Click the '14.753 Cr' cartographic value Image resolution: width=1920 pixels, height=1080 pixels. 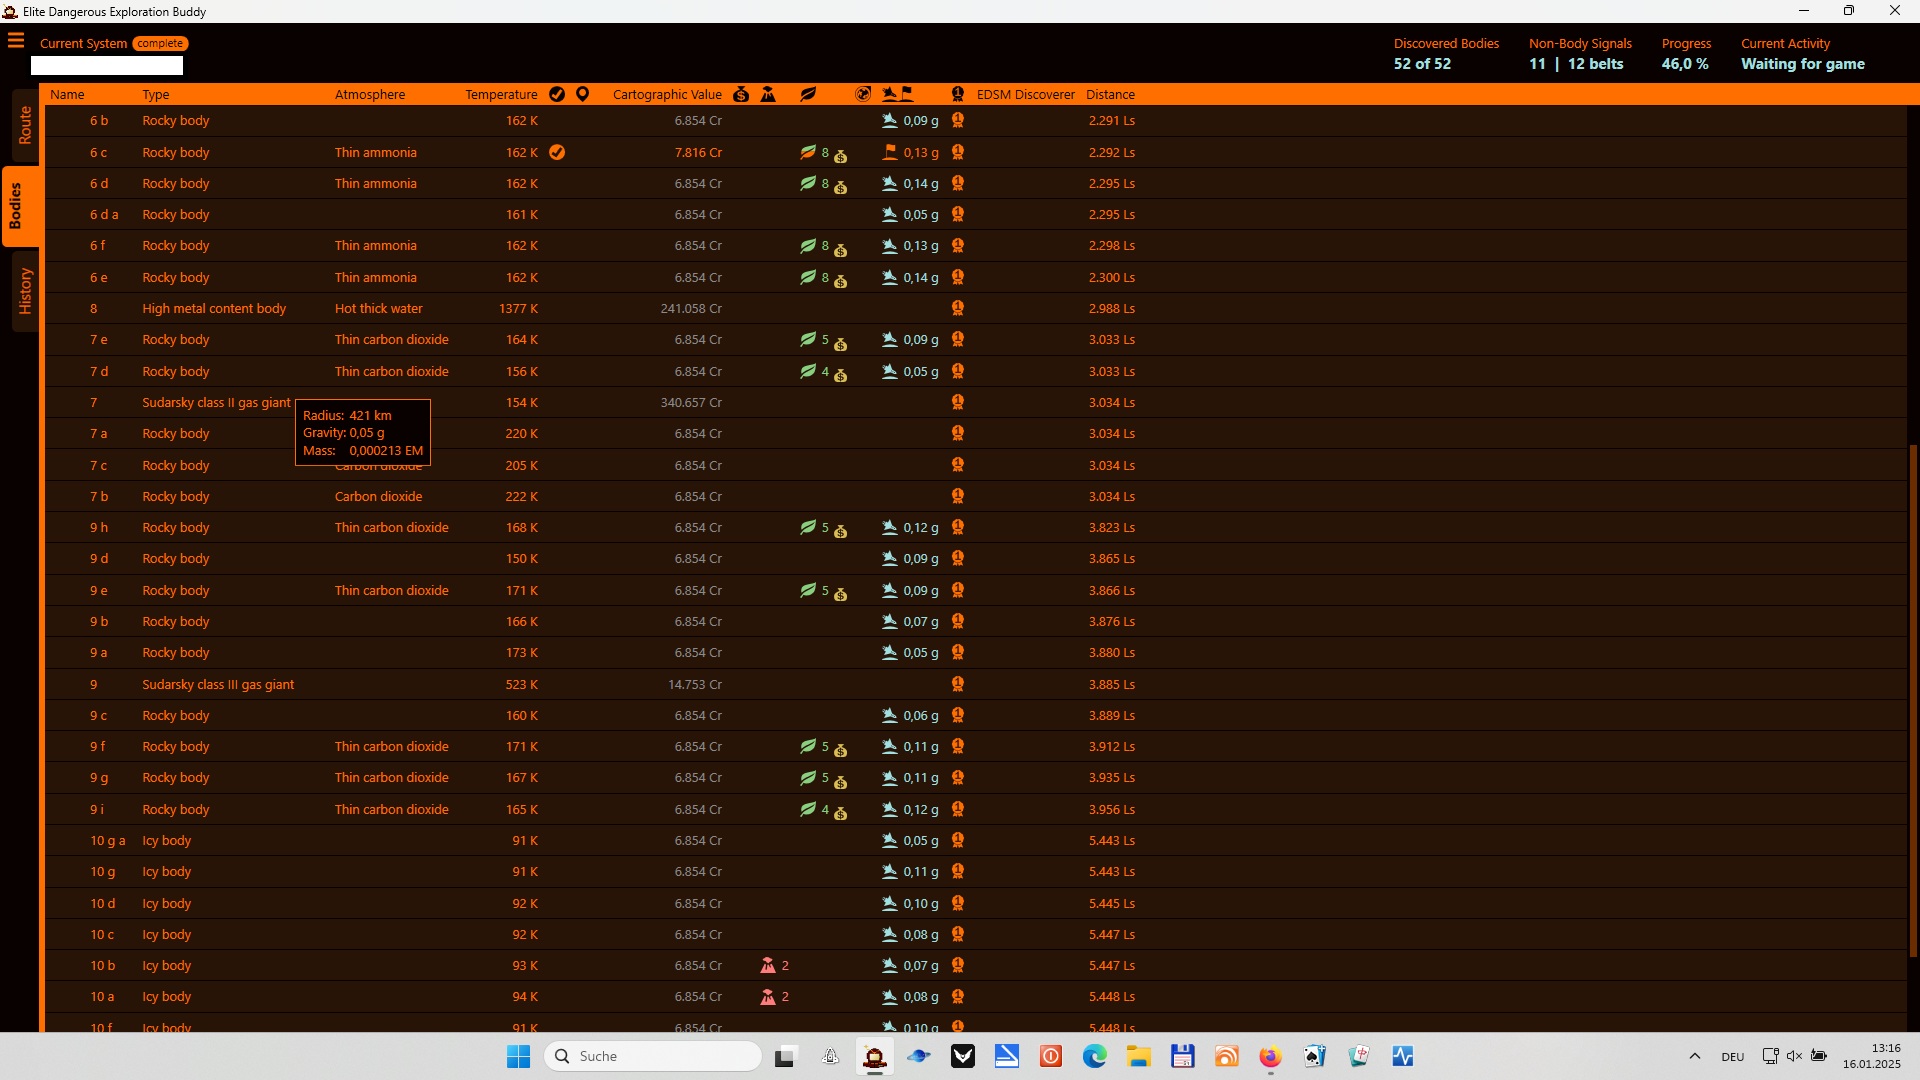pos(695,684)
